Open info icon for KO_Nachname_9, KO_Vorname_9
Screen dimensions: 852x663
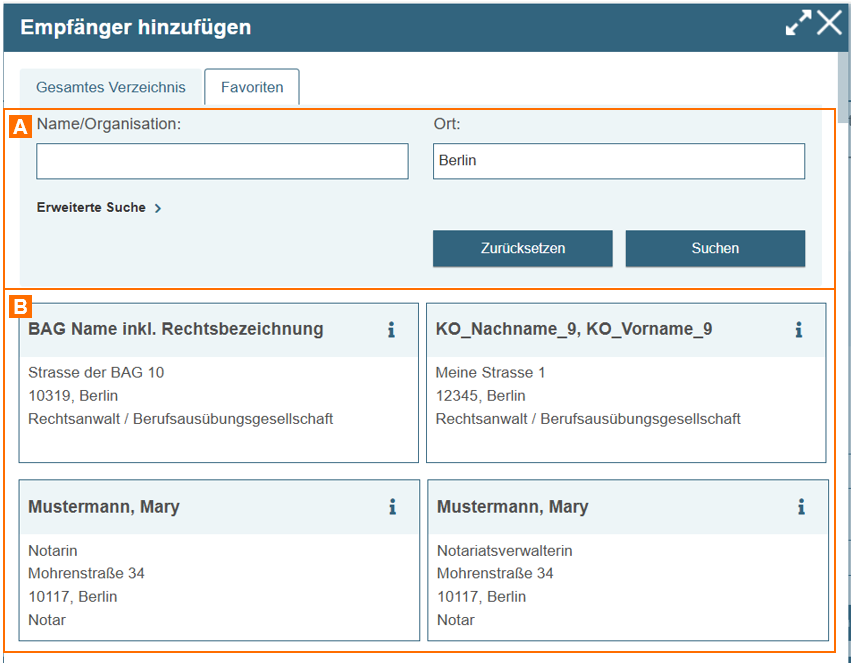coord(798,330)
